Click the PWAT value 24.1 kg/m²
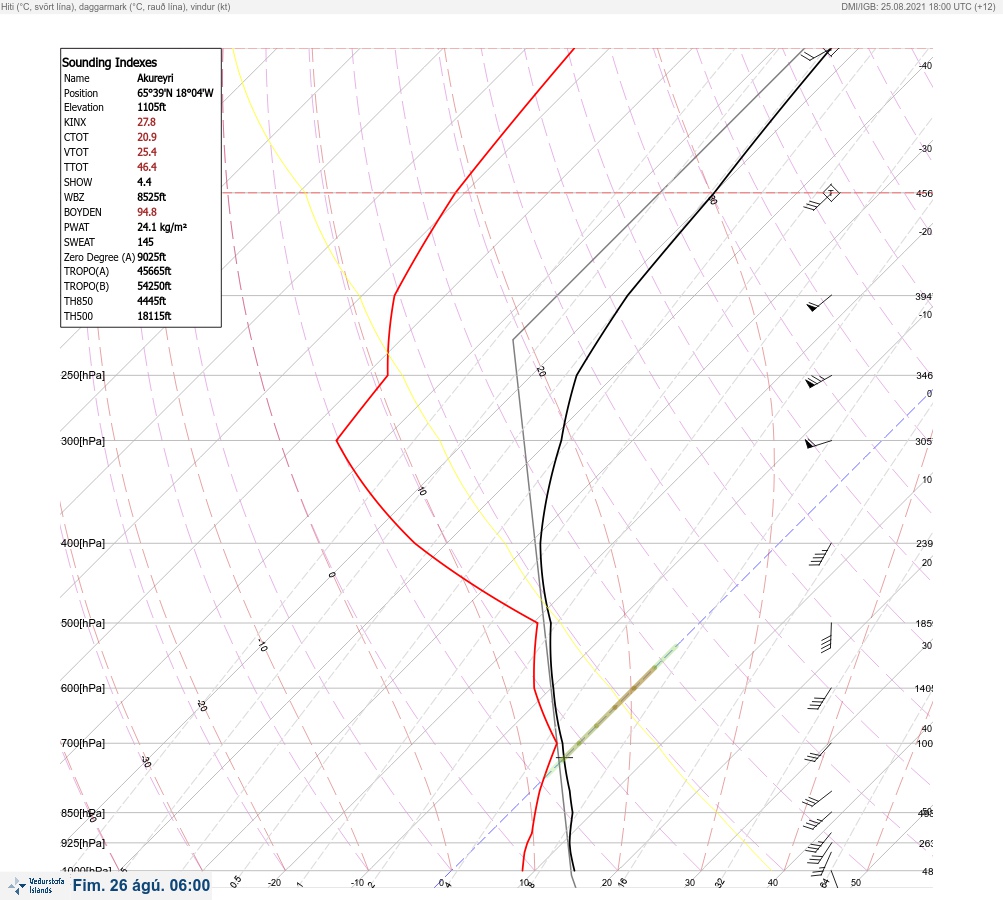 (162, 227)
